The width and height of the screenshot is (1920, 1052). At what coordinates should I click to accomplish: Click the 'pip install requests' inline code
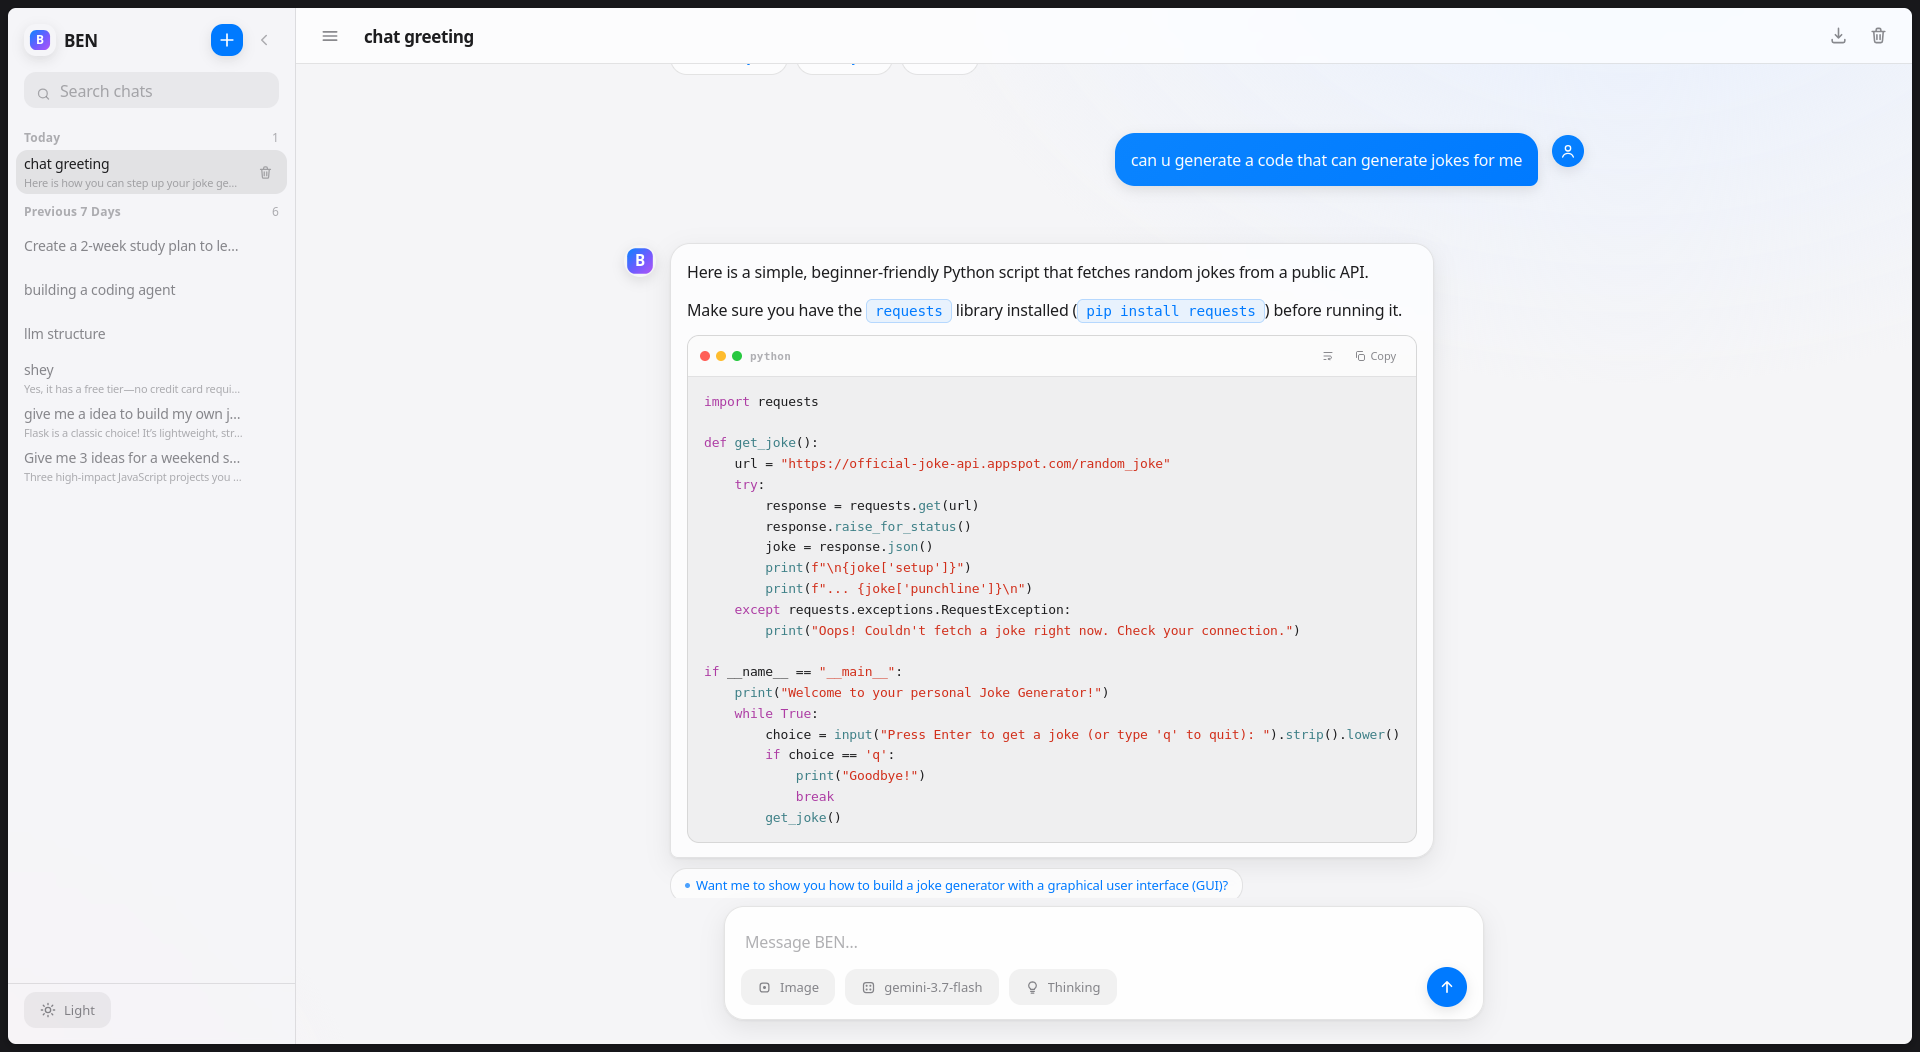pos(1170,311)
